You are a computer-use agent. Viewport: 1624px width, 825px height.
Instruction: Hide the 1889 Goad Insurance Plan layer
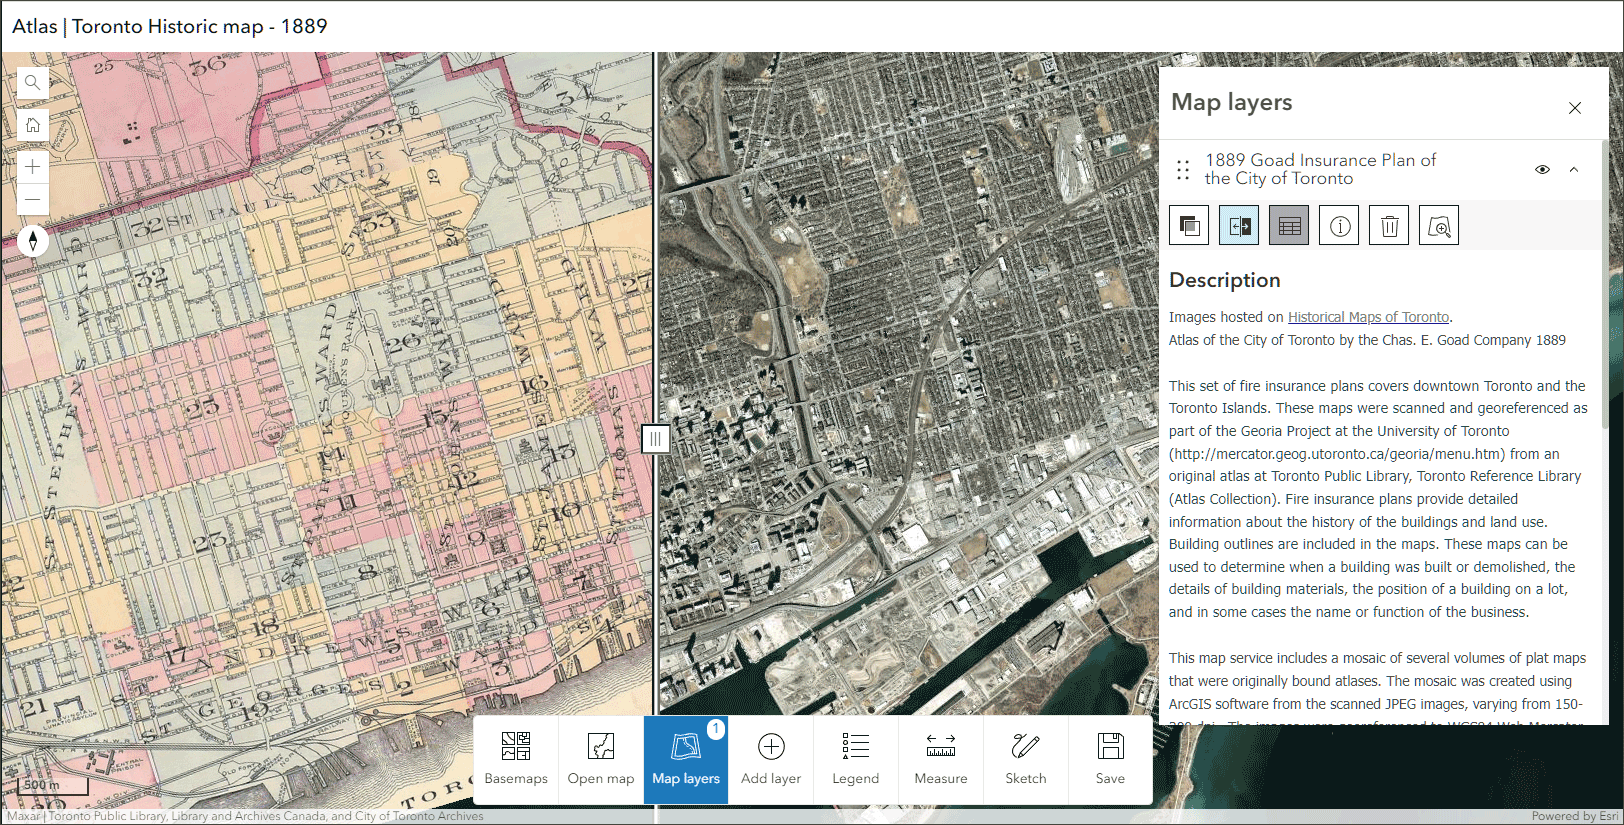pos(1543,170)
